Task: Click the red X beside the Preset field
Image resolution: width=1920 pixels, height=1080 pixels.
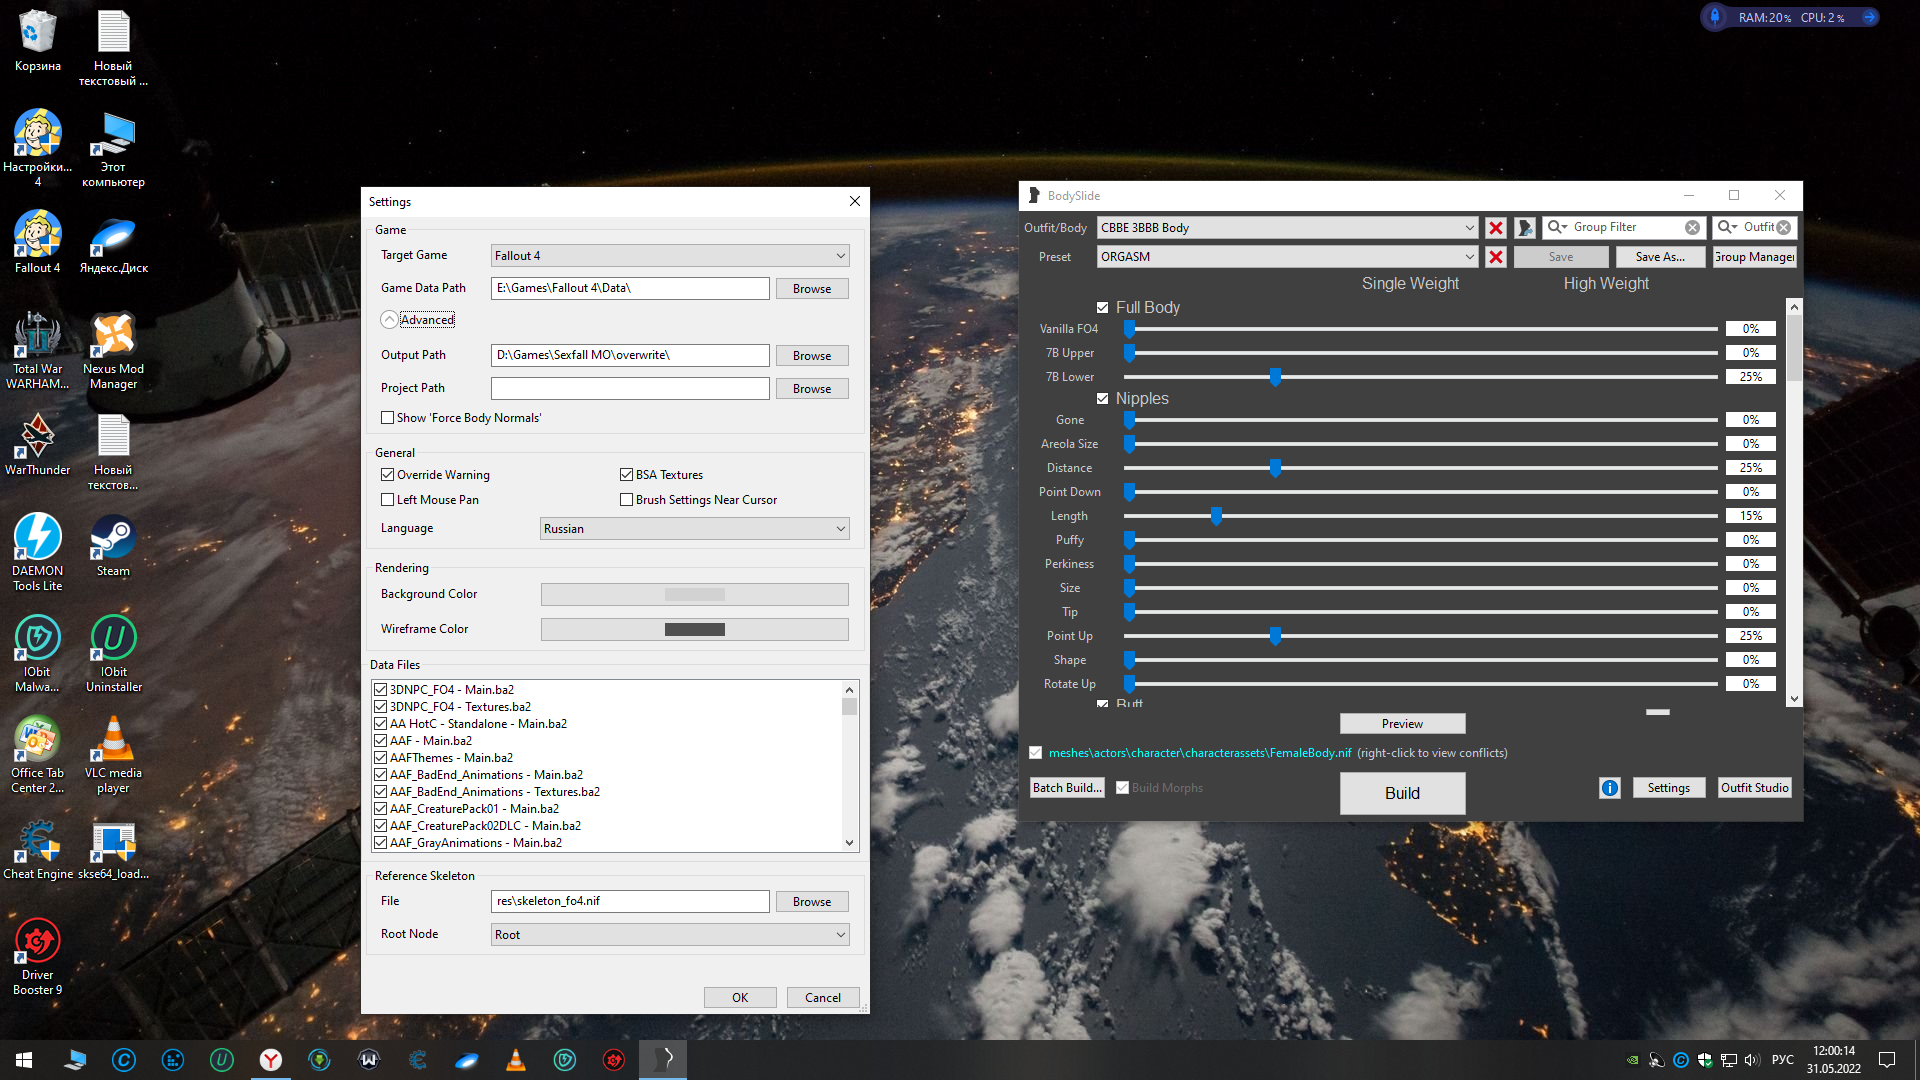Action: pyautogui.click(x=1495, y=257)
